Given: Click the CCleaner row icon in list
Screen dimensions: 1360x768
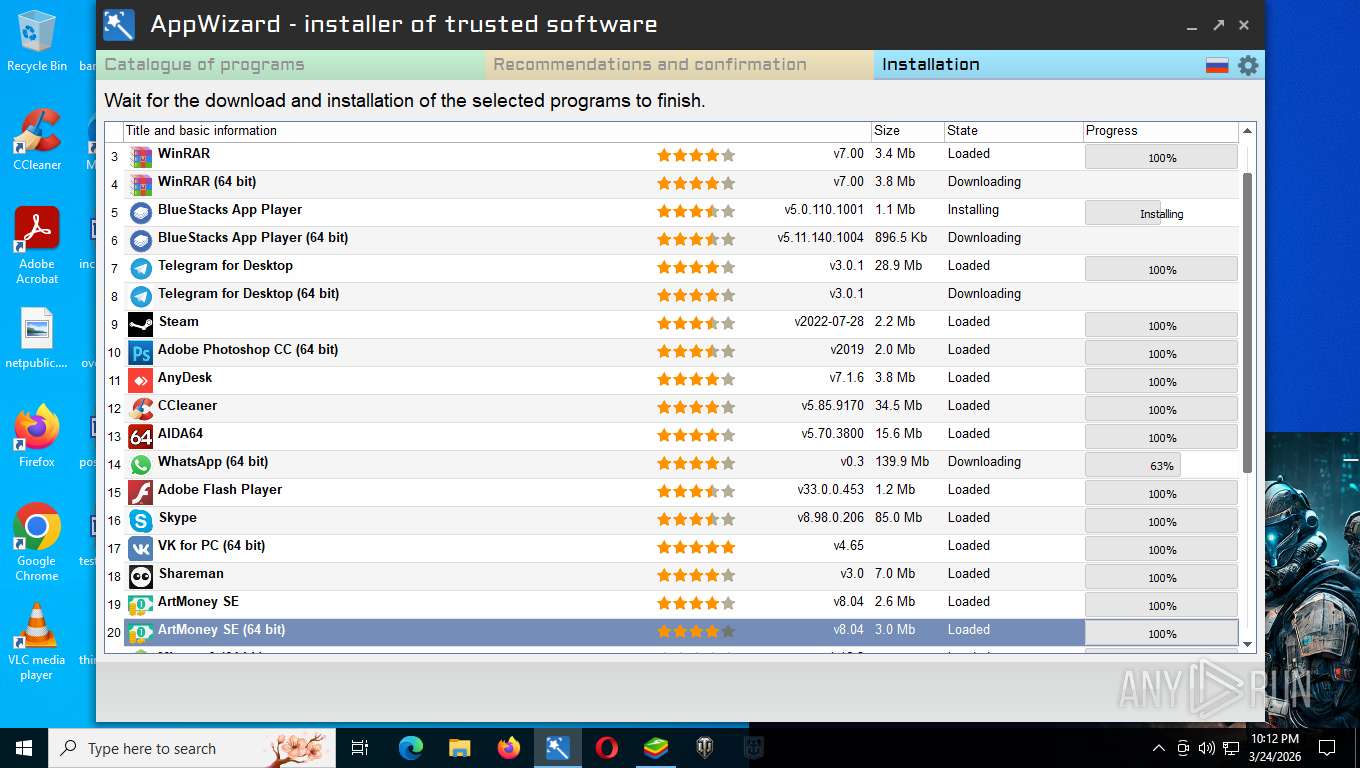Looking at the screenshot, I should click(141, 409).
